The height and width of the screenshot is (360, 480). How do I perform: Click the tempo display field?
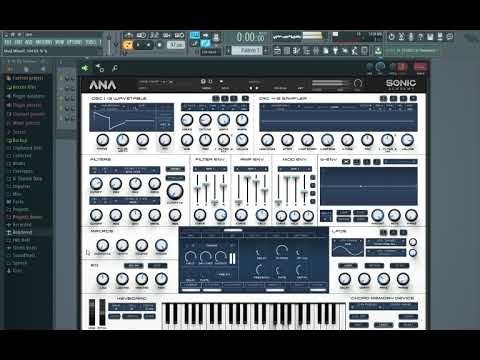pos(176,45)
